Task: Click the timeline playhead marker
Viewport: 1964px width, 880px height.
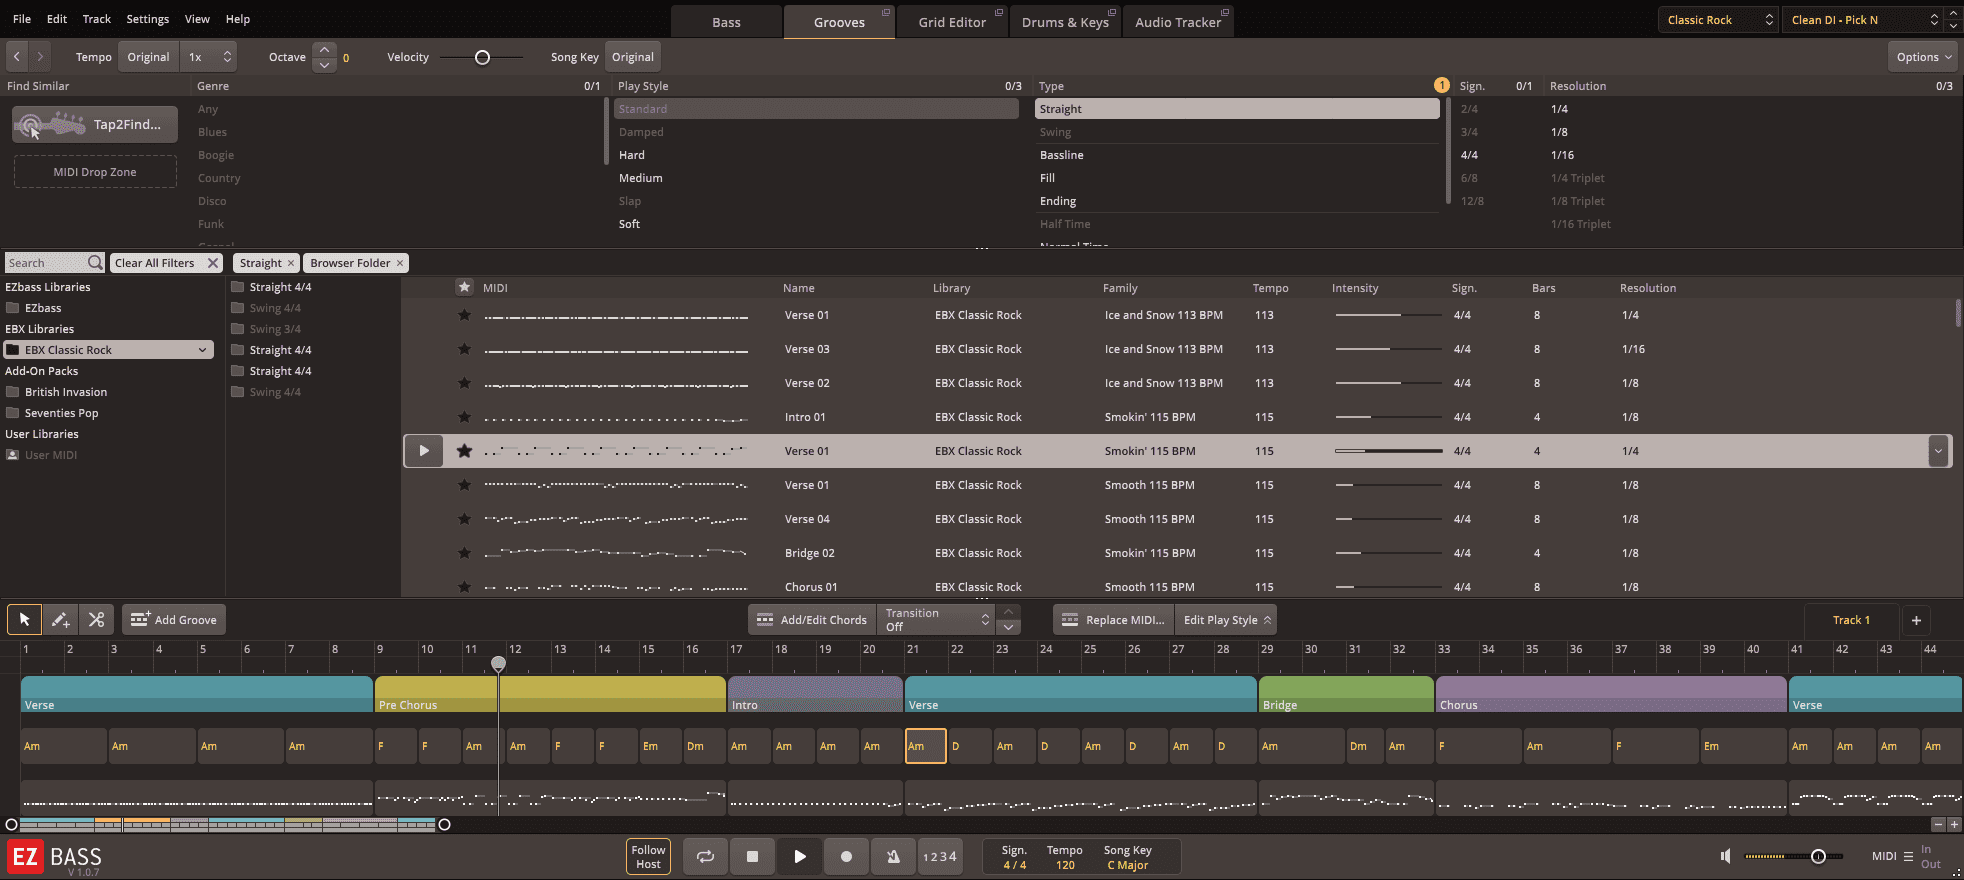Action: 498,663
